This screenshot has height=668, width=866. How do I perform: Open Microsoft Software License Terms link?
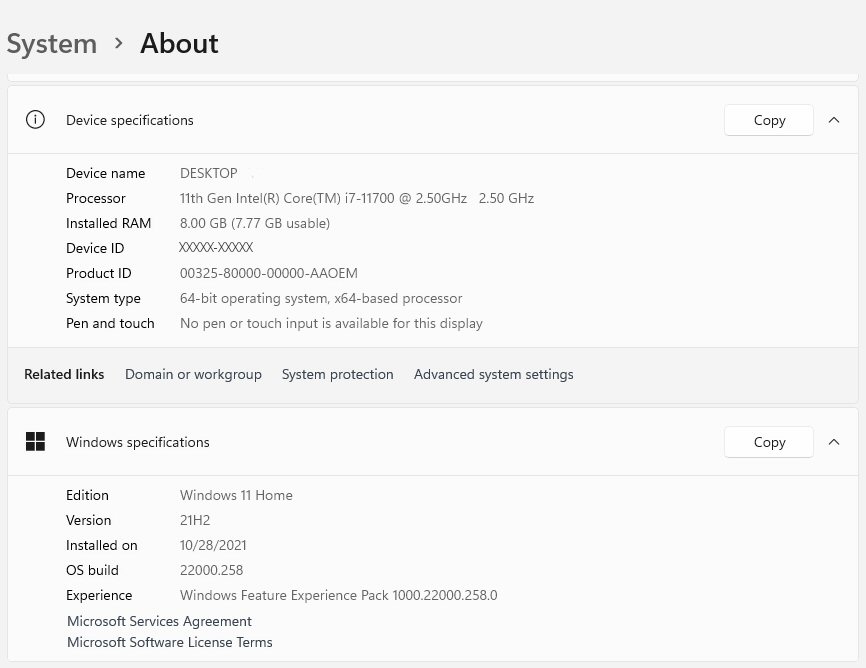pos(170,642)
